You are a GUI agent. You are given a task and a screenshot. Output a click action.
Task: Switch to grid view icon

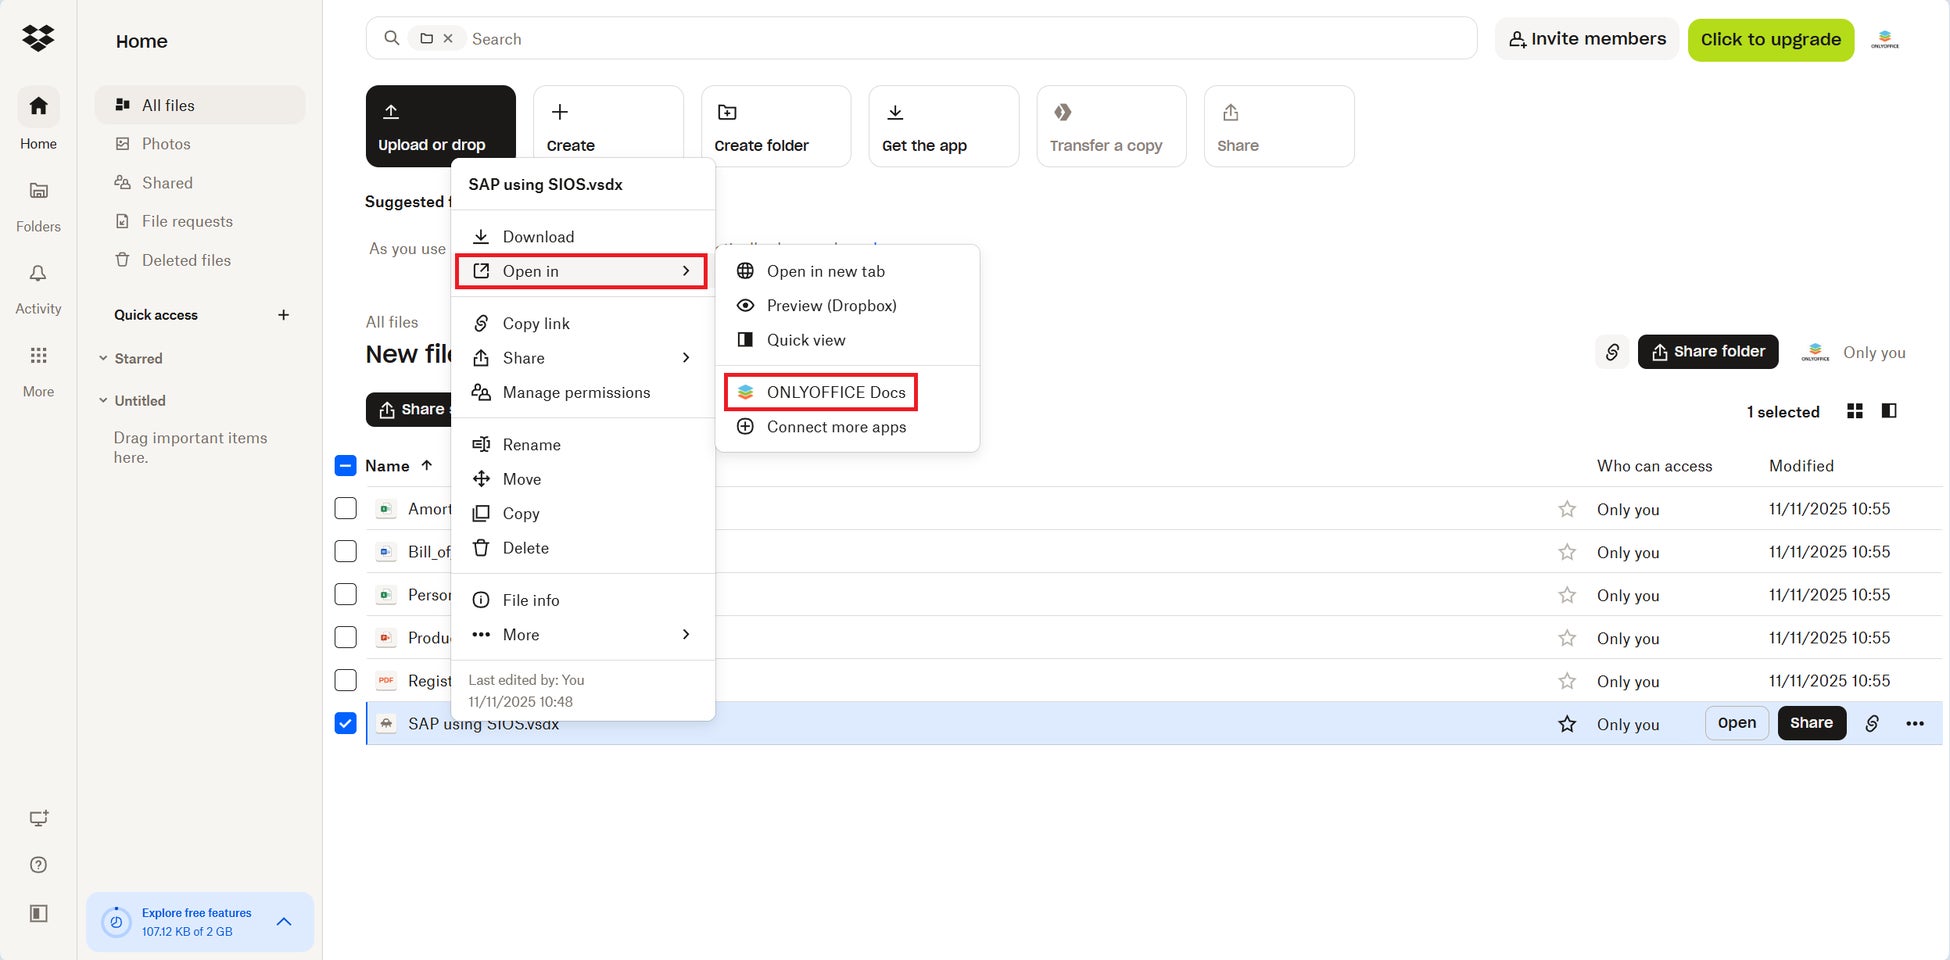pos(1855,411)
